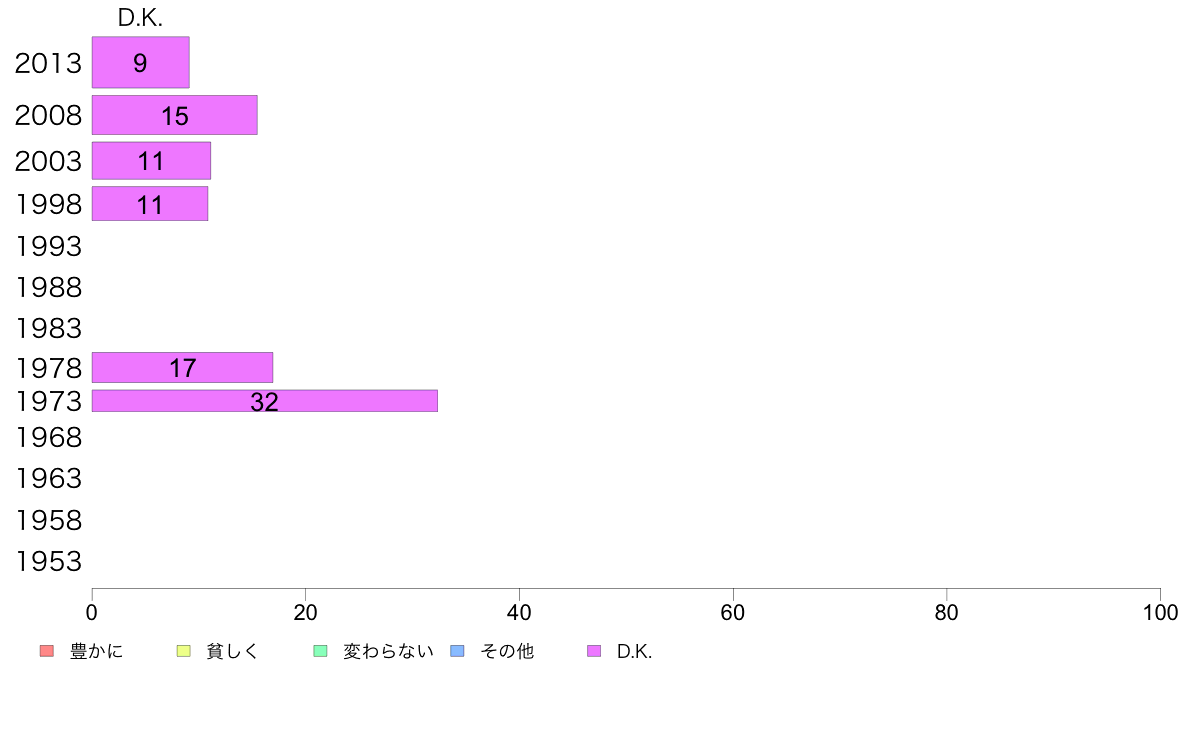
Task: Select the 2003 bar showing 11
Action: (152, 161)
